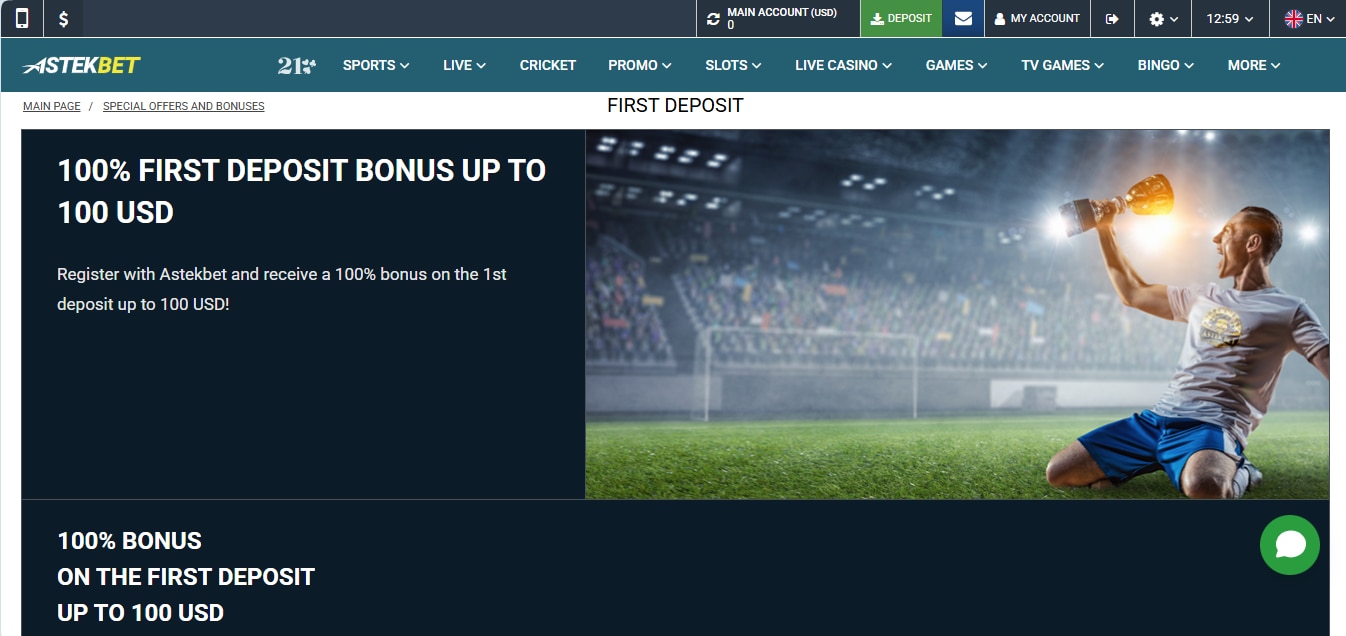This screenshot has height=636, width=1346.
Task: Click the dollar sign payments icon
Action: point(64,18)
